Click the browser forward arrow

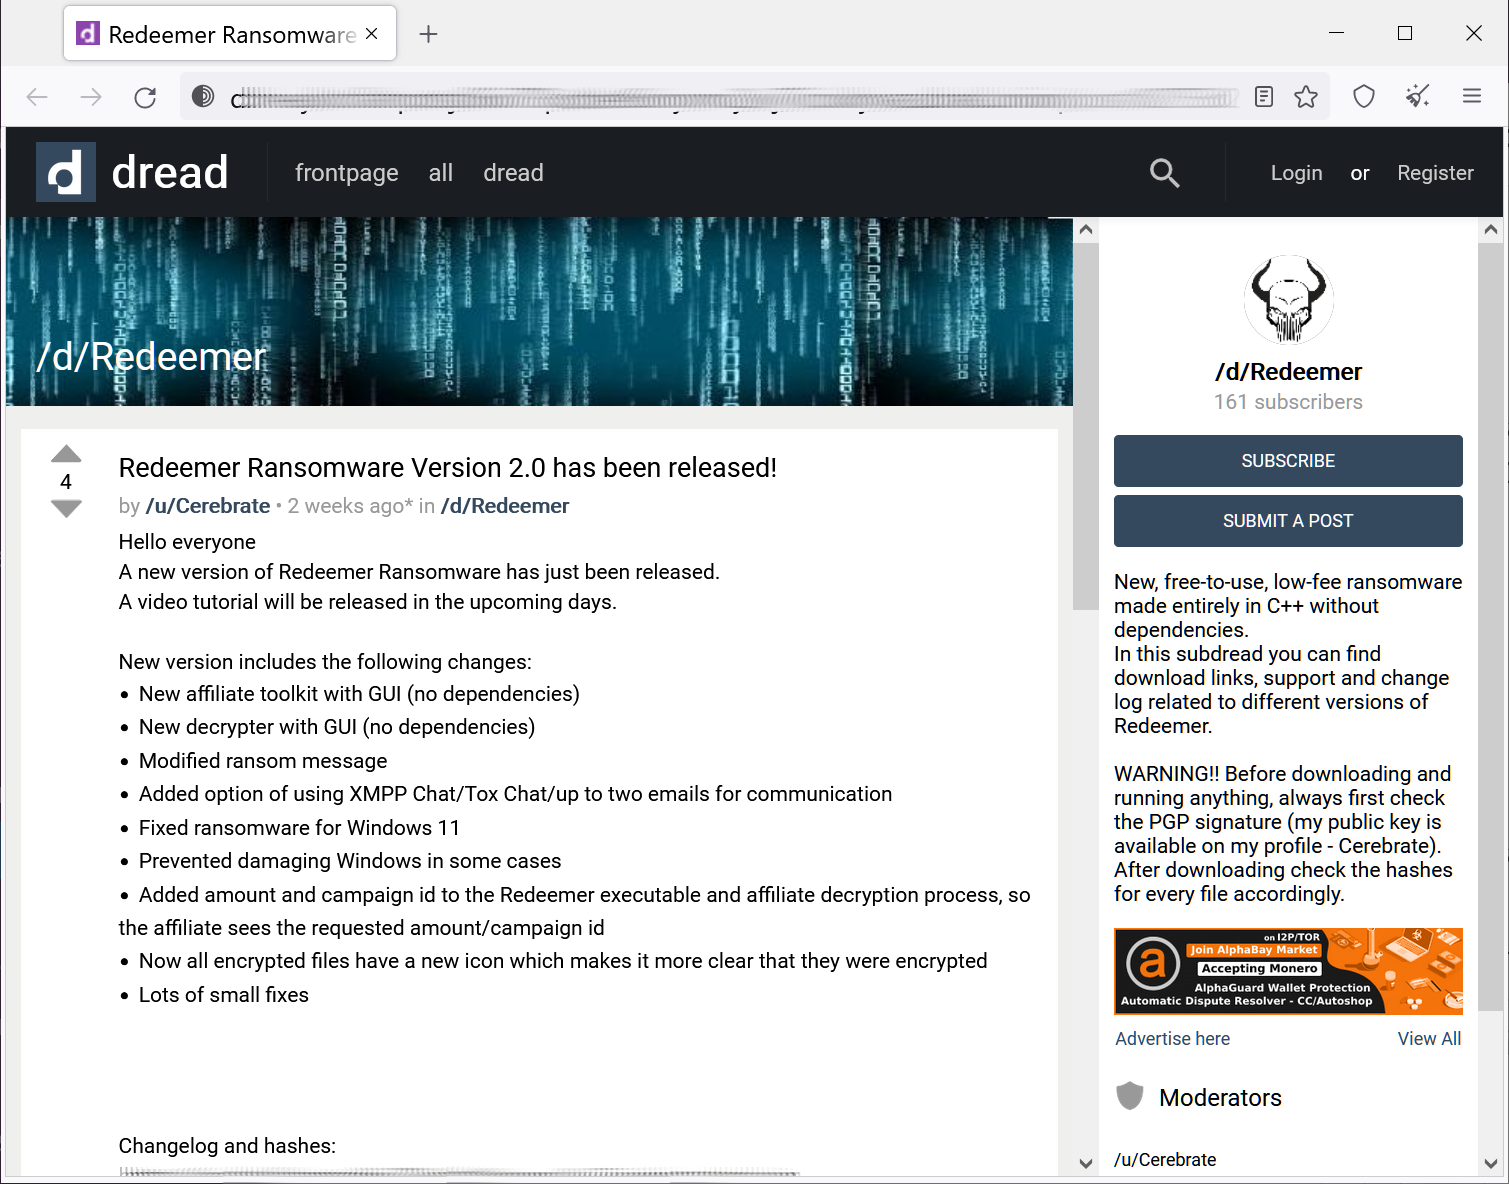(x=91, y=97)
